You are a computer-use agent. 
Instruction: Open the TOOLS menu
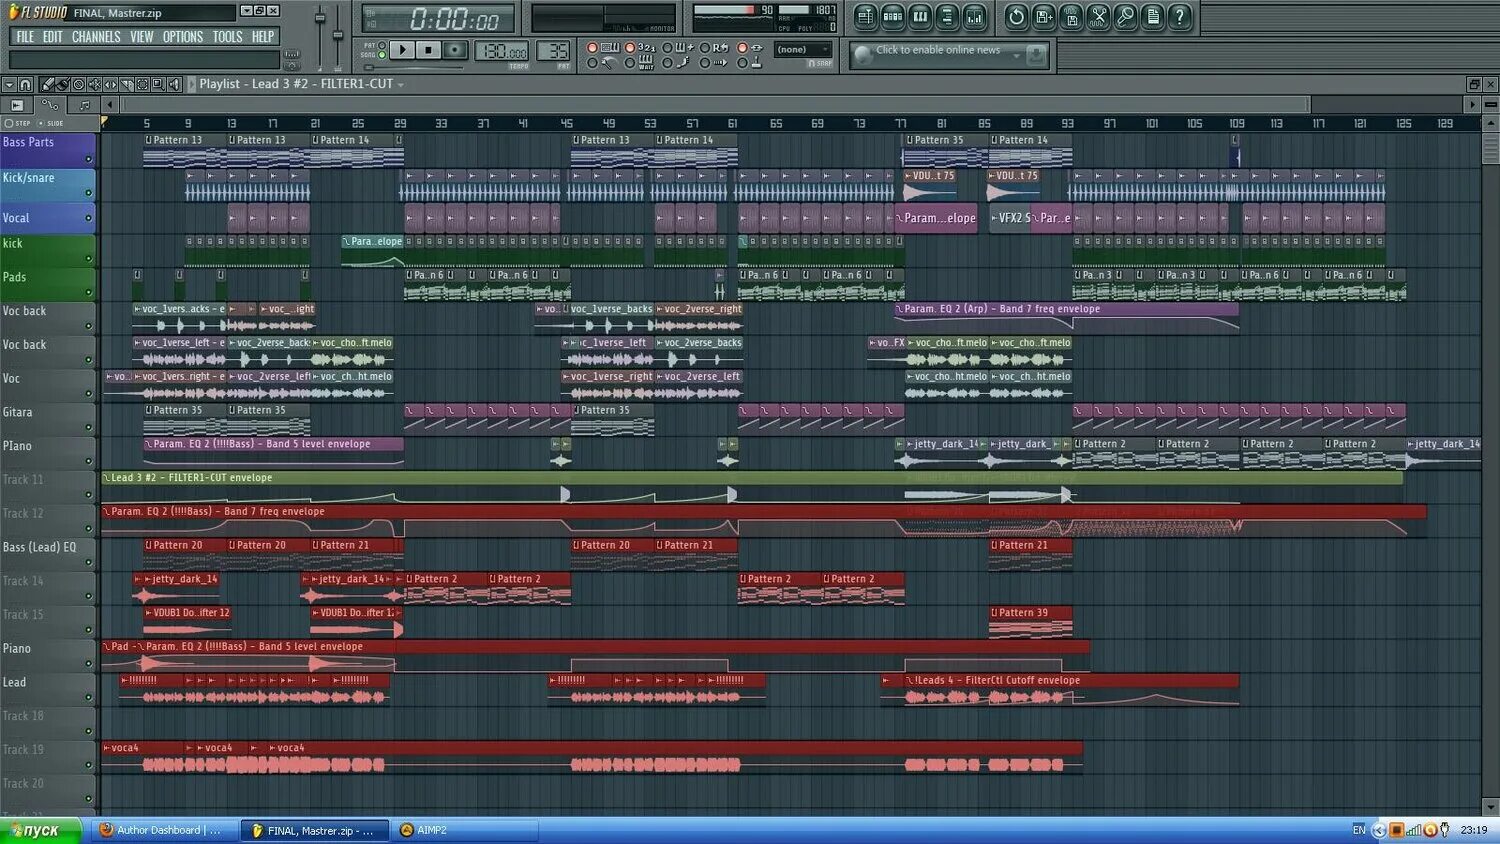(227, 36)
